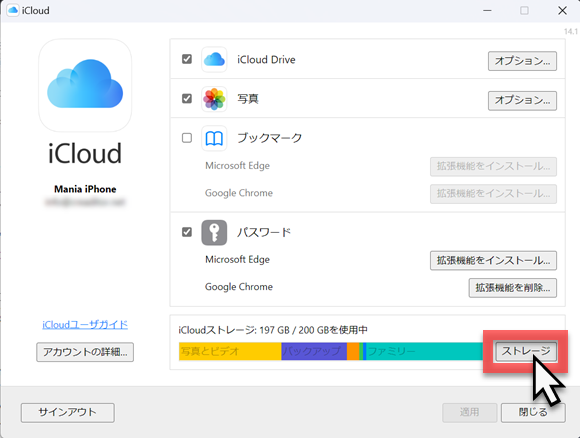The height and width of the screenshot is (439, 580).
Task: Click the サインアウト button
Action: click(x=68, y=412)
